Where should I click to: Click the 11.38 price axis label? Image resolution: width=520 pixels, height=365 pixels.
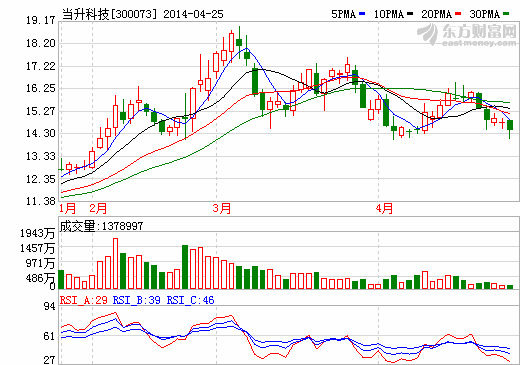(x=41, y=201)
